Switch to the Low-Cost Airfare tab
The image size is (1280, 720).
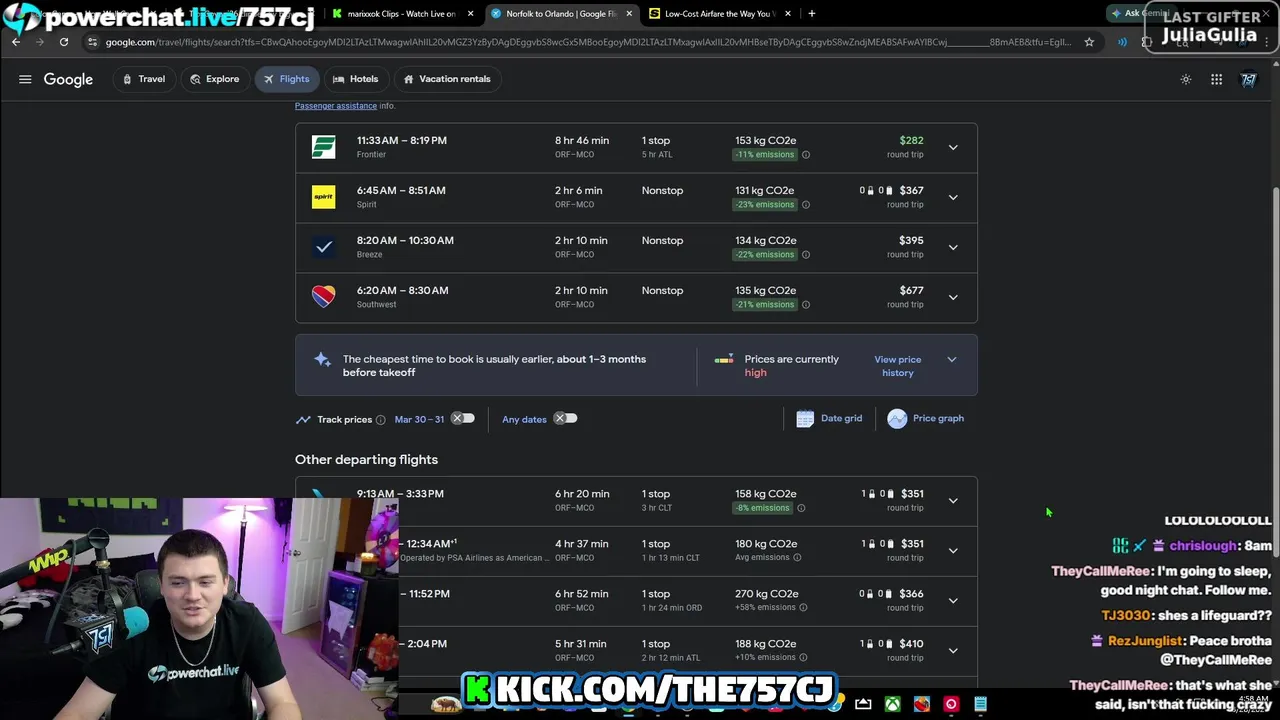tap(718, 13)
